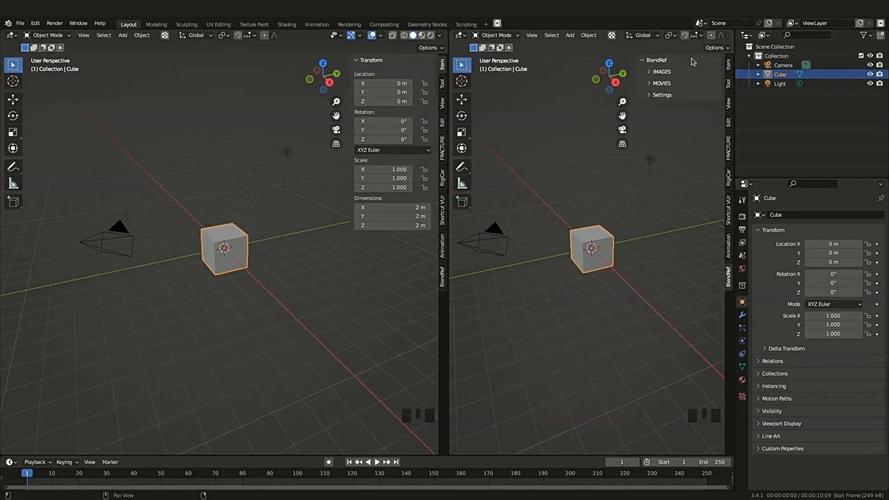889x500 pixels.
Task: Open the Object properties tab icon
Action: click(x=742, y=302)
